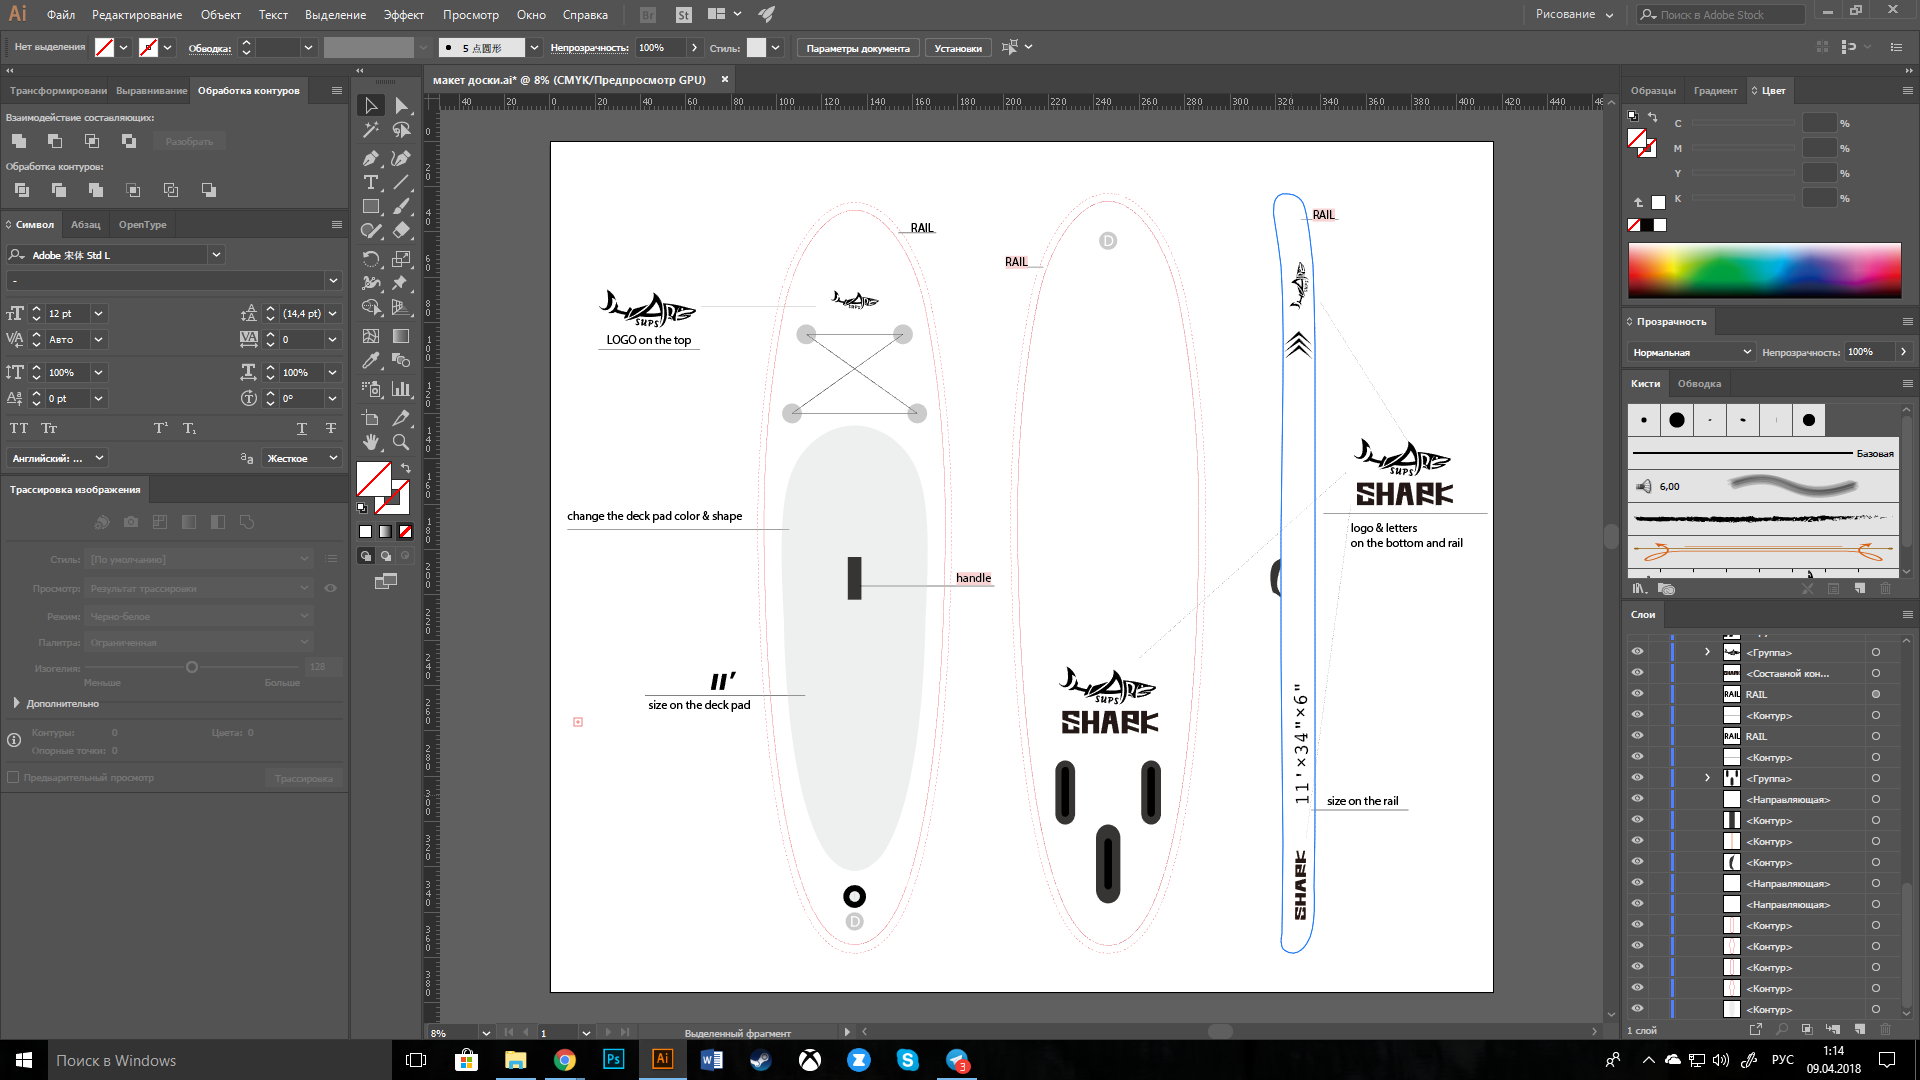This screenshot has width=1920, height=1080.
Task: Check the Предварительный просмотр checkbox
Action: click(13, 777)
